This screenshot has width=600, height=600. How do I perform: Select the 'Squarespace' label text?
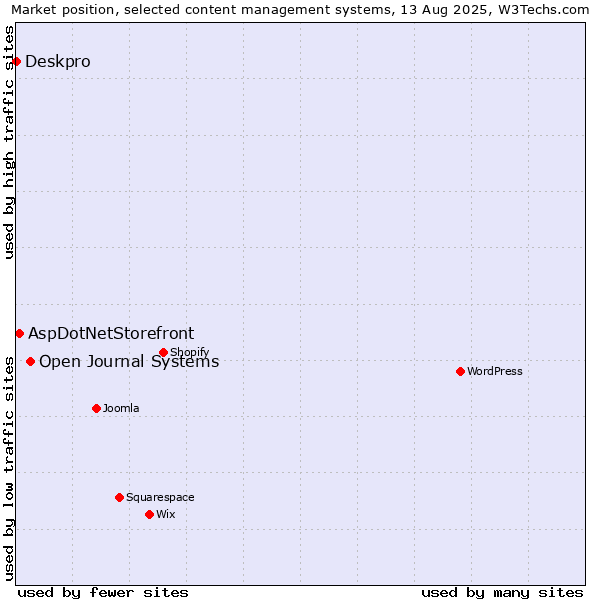pyautogui.click(x=160, y=497)
